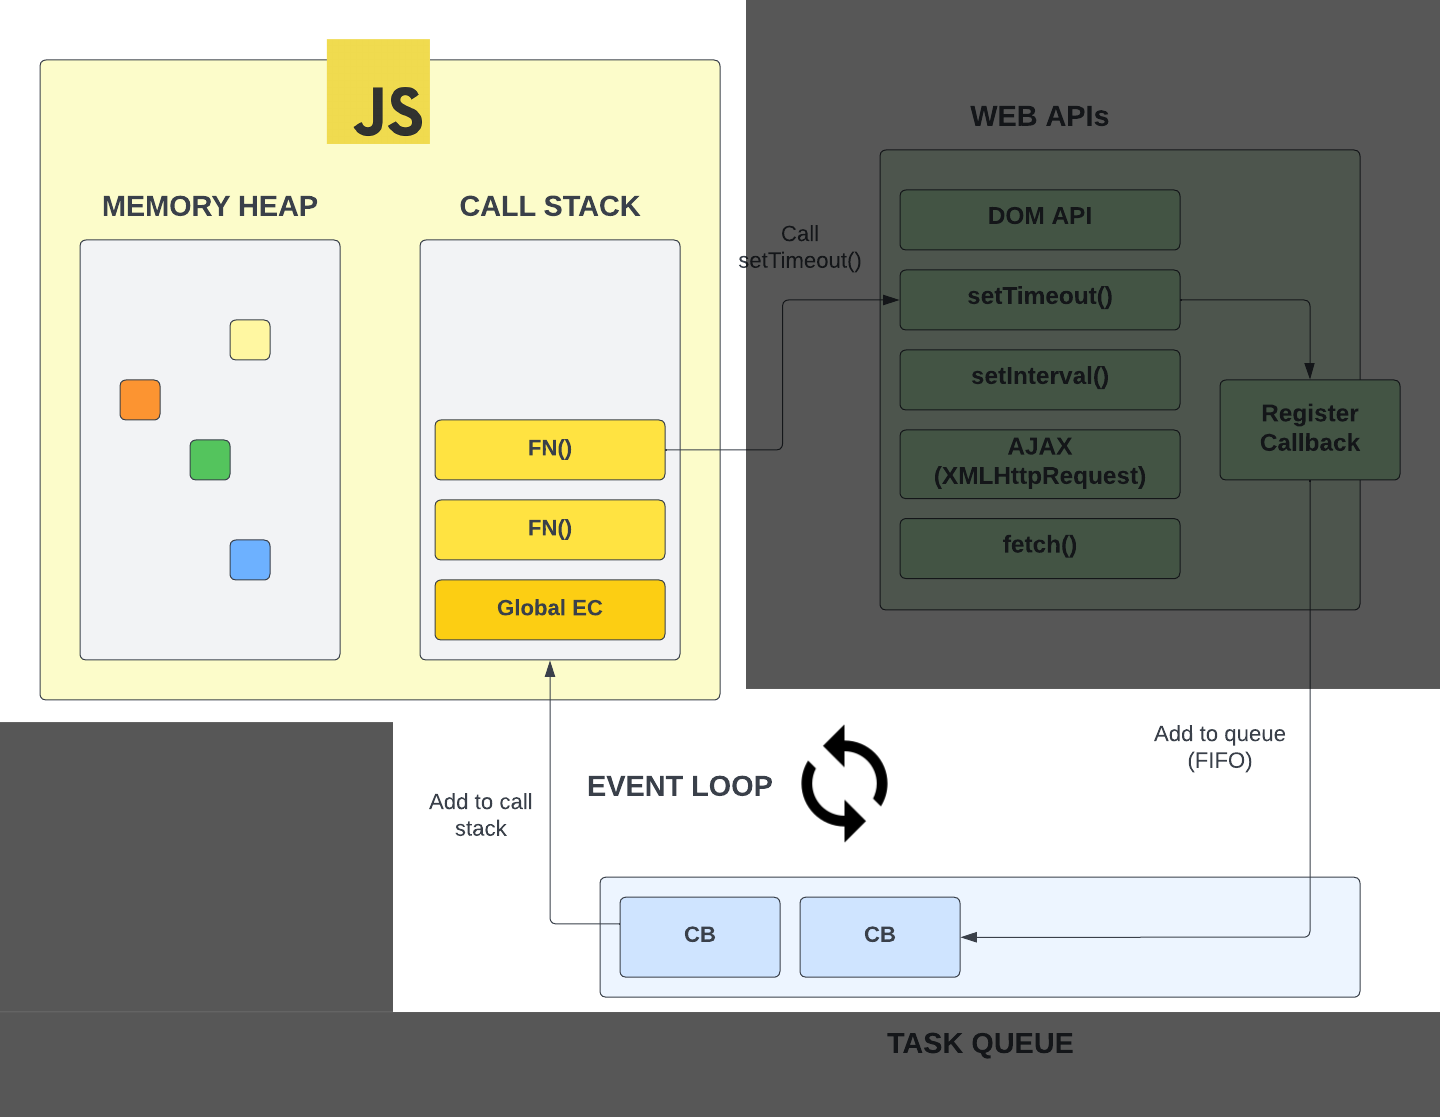Select the fetch() box in Web APIs
Screen dimensions: 1440x1117
click(x=1039, y=547)
